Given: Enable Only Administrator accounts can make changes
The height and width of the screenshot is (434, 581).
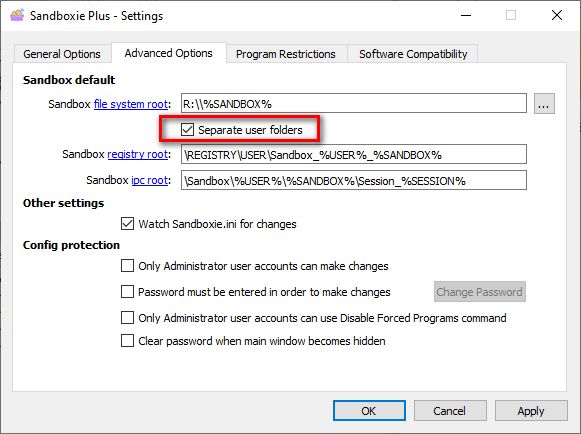Looking at the screenshot, I should 127,266.
